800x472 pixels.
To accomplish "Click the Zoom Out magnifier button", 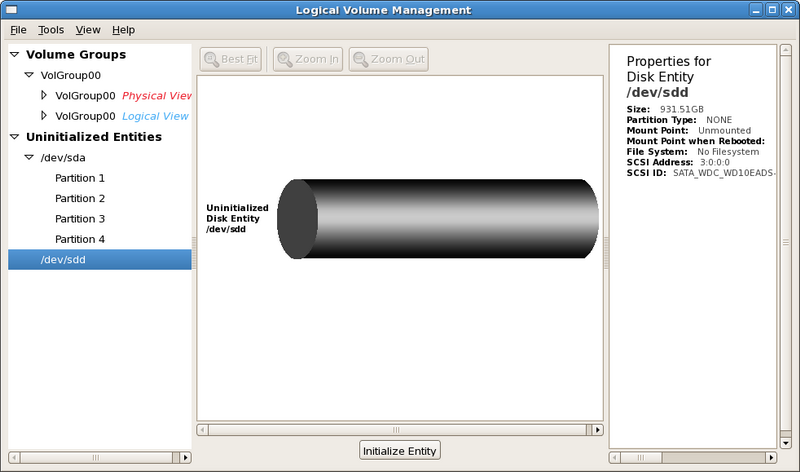I will tap(388, 59).
